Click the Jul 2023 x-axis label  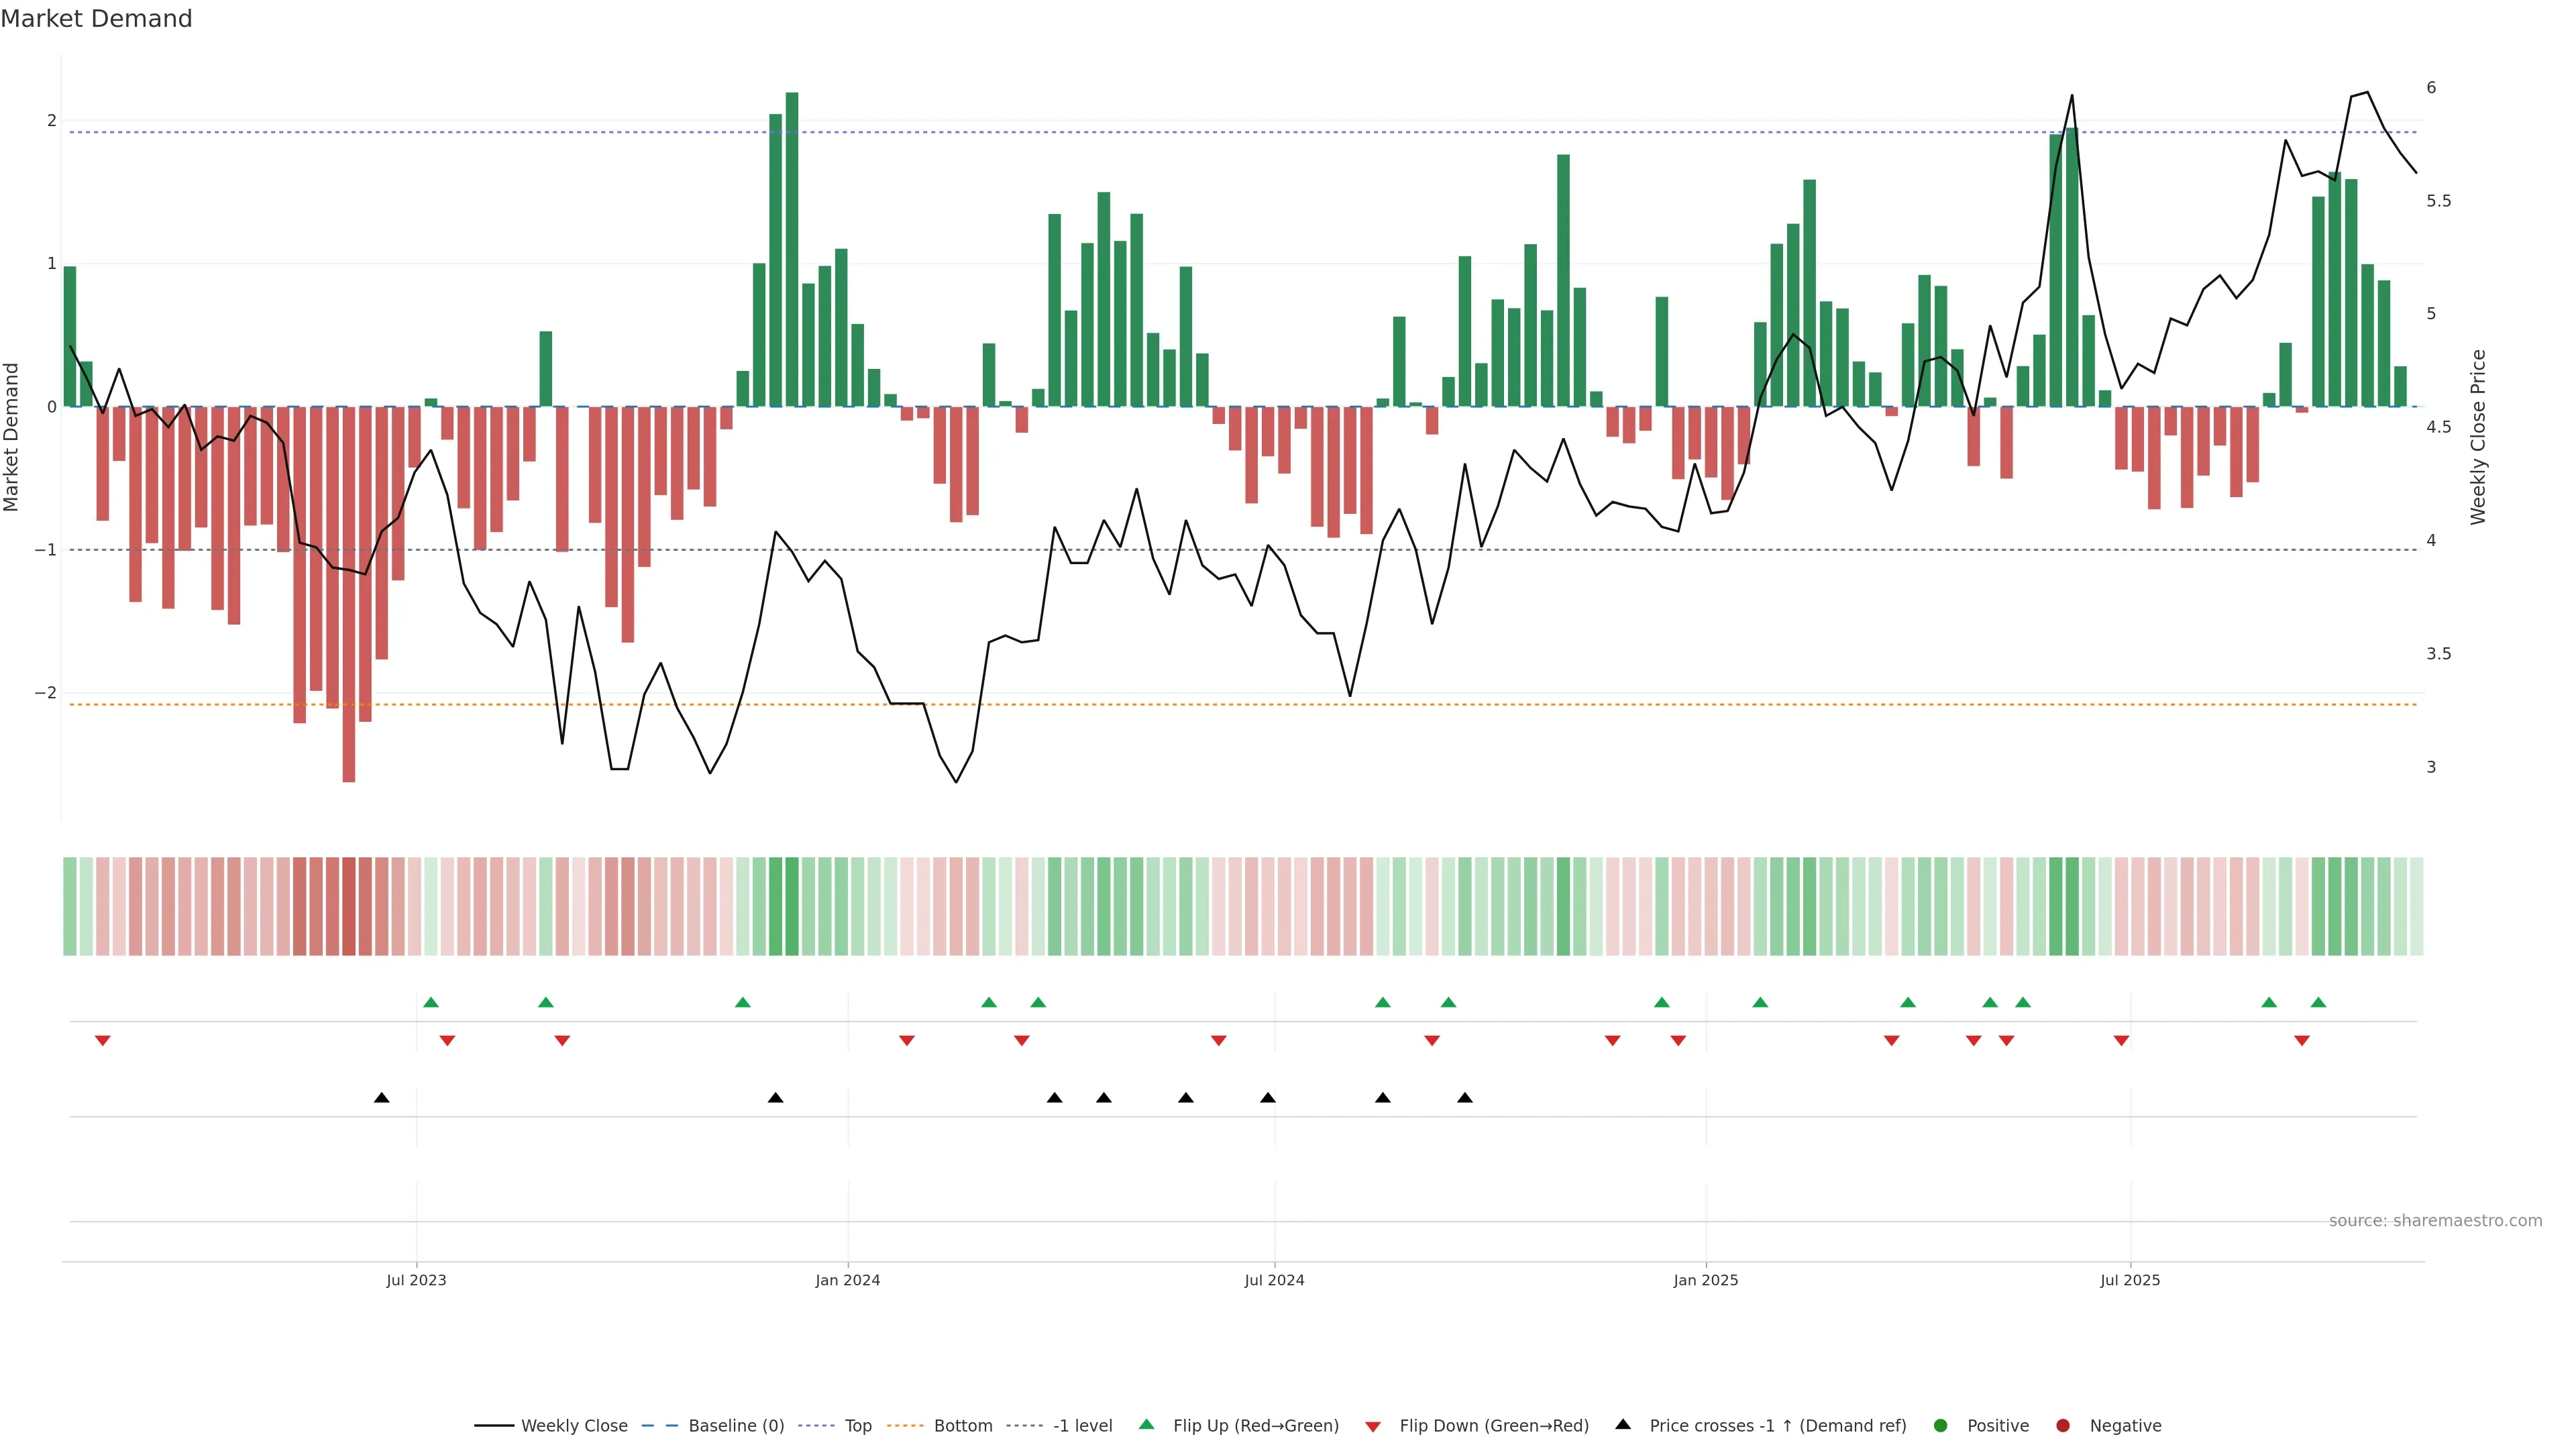tap(416, 1280)
